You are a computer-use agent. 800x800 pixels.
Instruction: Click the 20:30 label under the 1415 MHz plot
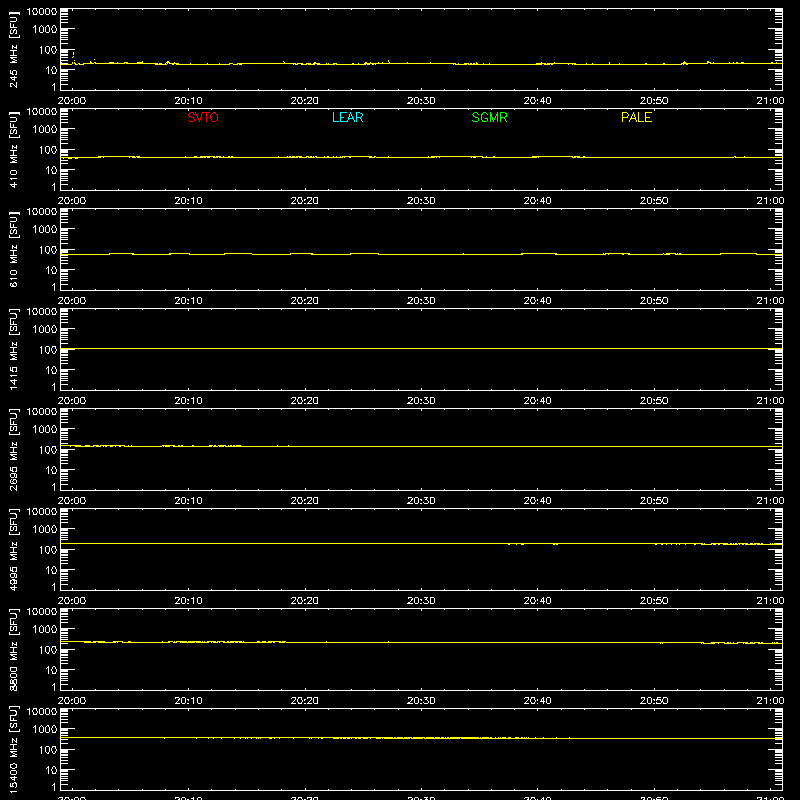[x=421, y=401]
